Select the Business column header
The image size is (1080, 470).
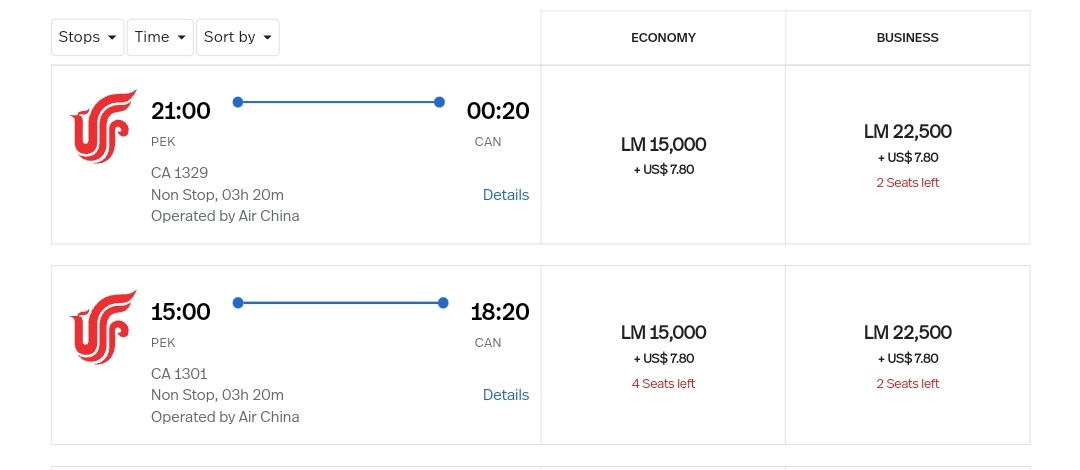[x=907, y=38]
